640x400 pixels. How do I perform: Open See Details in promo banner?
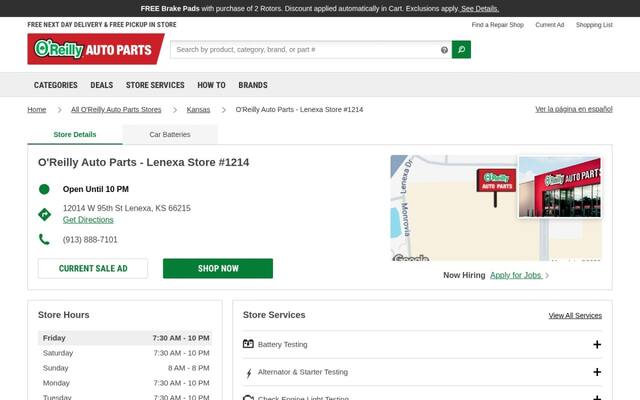point(480,9)
